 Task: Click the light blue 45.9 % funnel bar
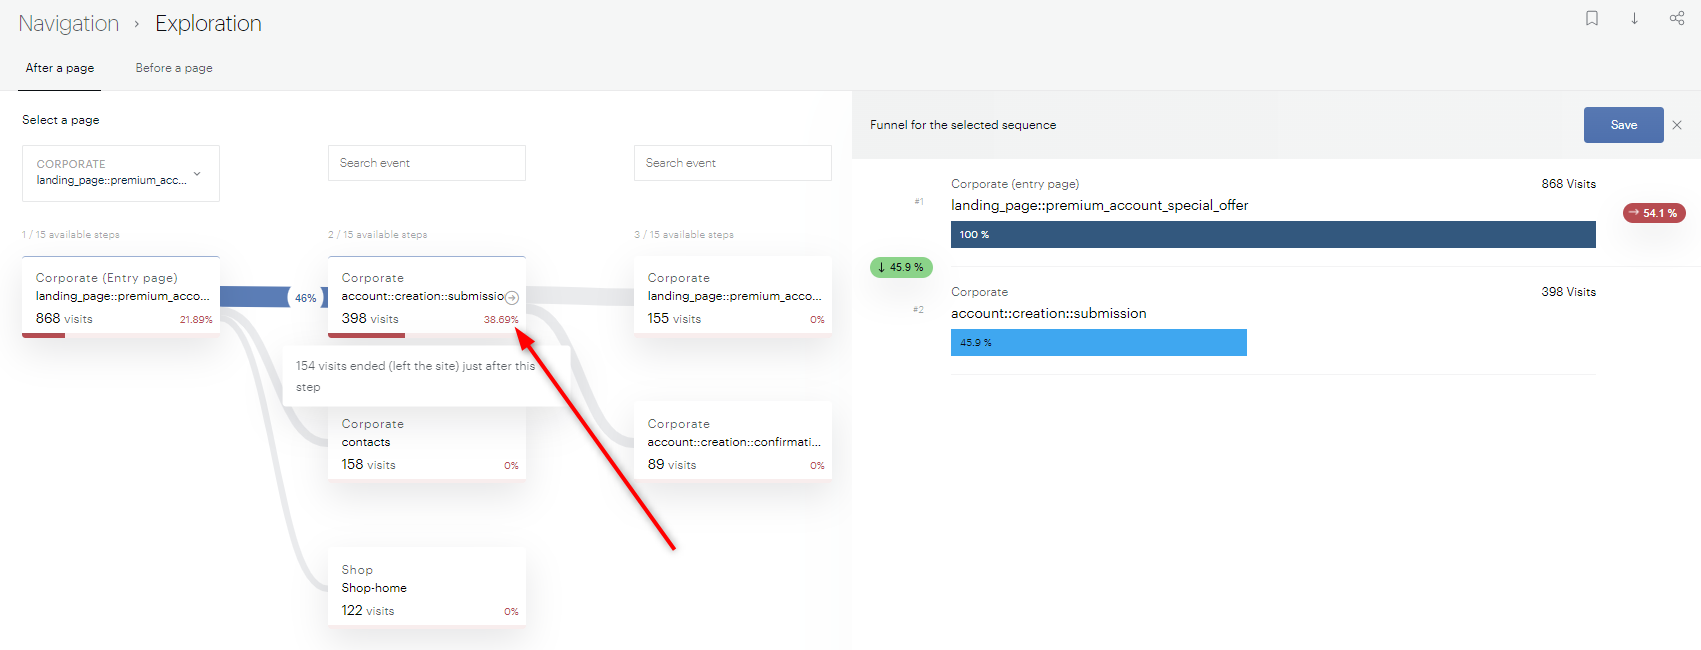click(1098, 342)
